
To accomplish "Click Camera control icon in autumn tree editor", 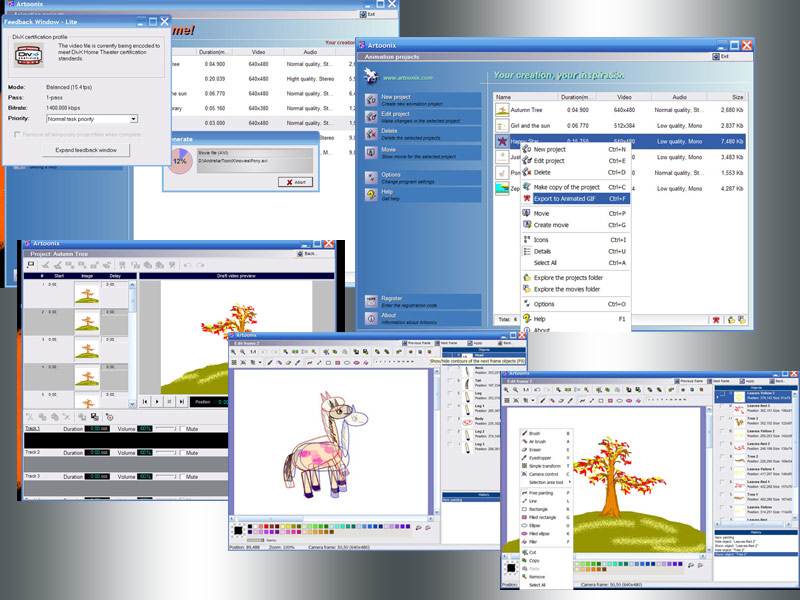I will (516, 401).
